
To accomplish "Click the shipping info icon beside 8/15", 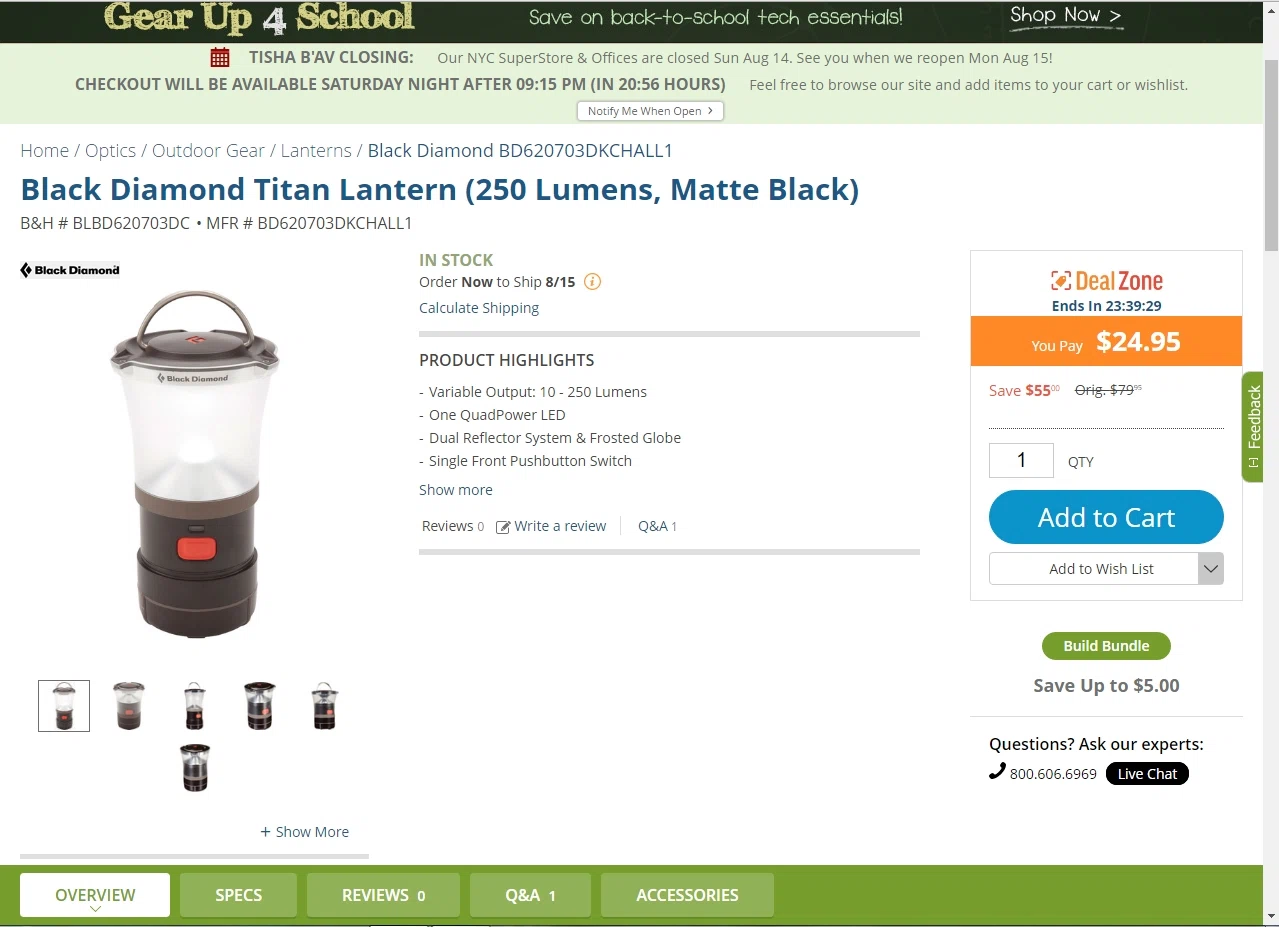I will tap(592, 282).
